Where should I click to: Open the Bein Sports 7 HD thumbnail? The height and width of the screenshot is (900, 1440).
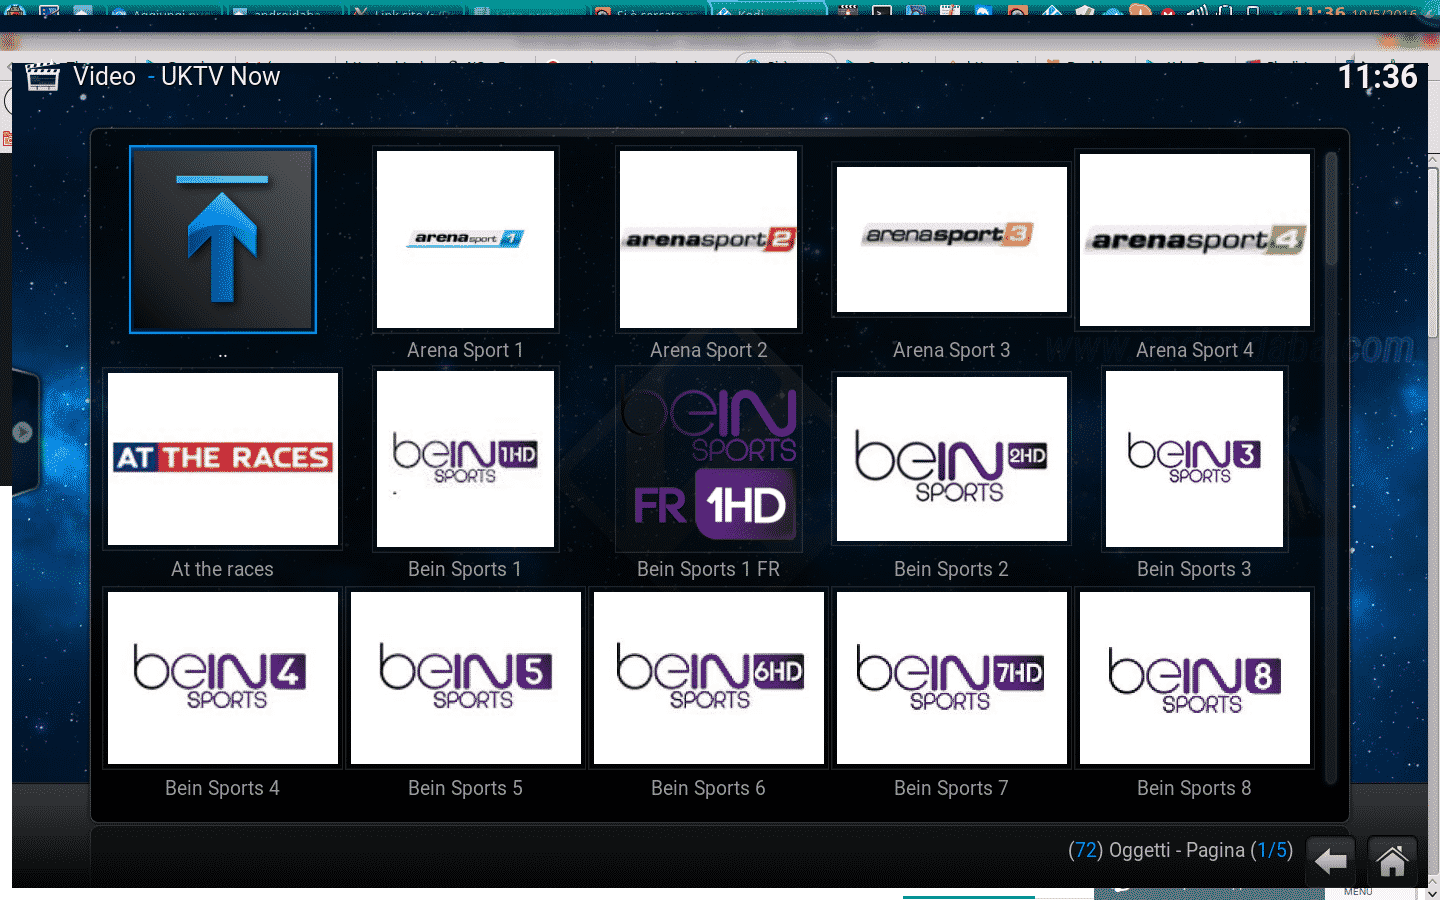[x=951, y=678]
